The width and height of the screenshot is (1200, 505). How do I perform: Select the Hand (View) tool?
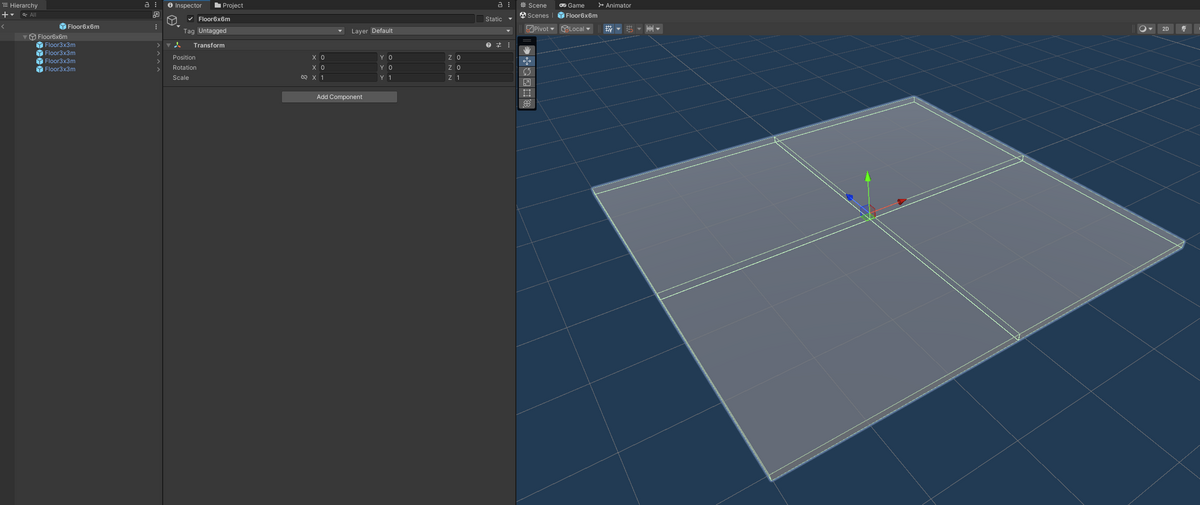(527, 50)
